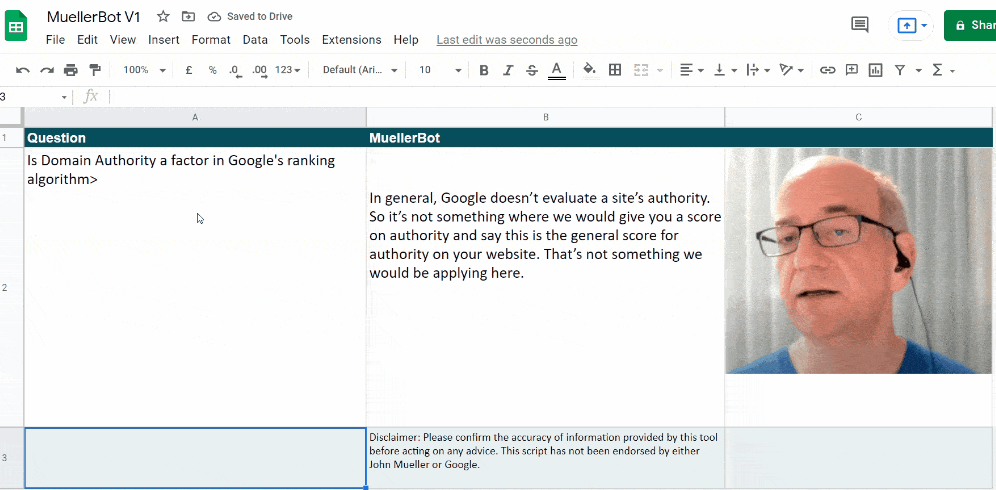Viewport: 996px width, 490px height.
Task: Open the zoom 100% dropdown
Action: pyautogui.click(x=145, y=70)
